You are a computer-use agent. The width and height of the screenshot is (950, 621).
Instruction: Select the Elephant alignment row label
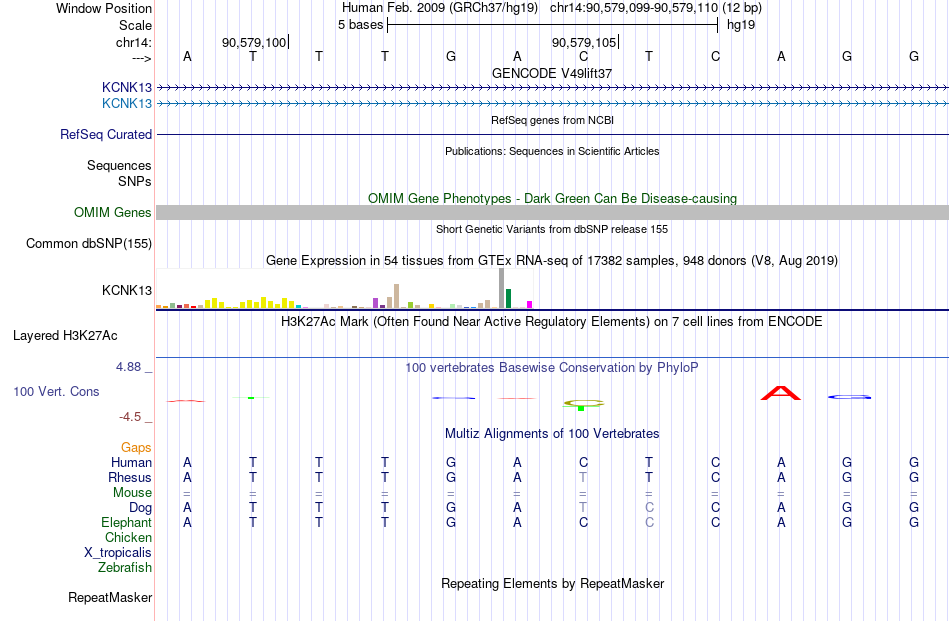(x=127, y=522)
